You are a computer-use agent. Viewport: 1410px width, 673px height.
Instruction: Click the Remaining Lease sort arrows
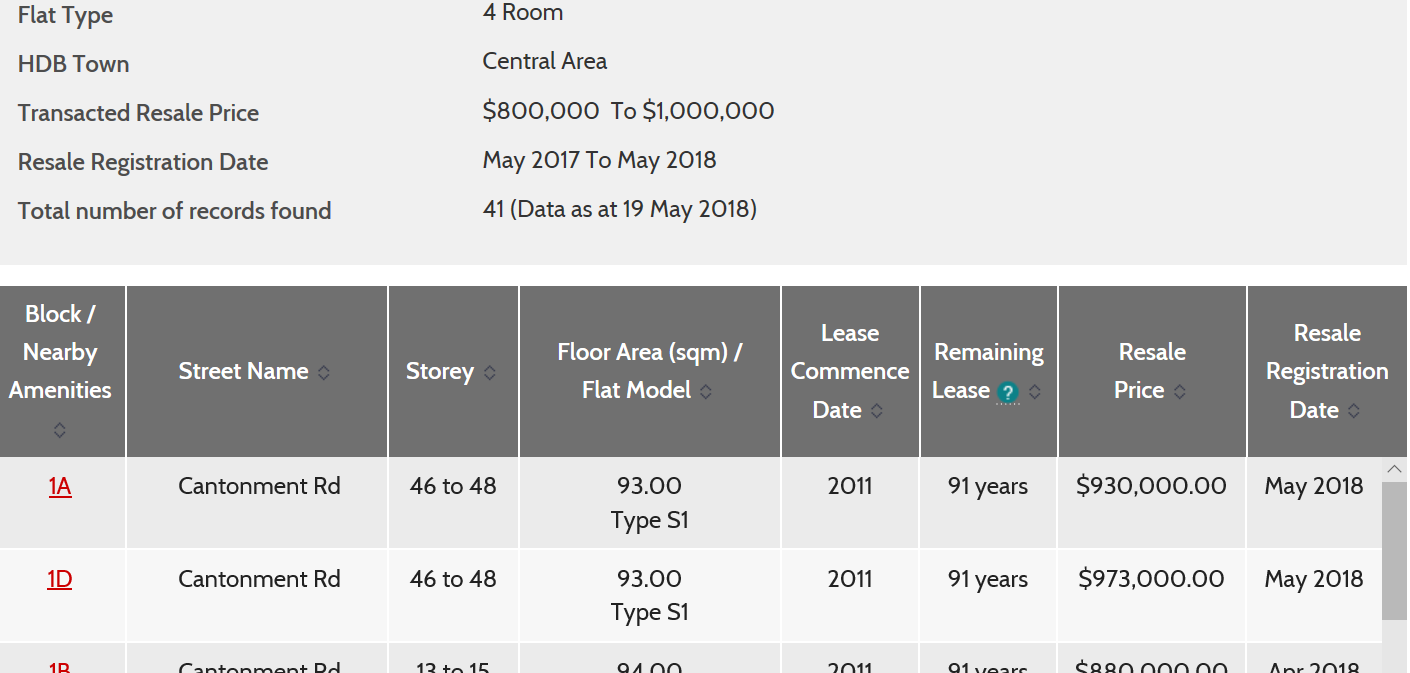click(1035, 392)
